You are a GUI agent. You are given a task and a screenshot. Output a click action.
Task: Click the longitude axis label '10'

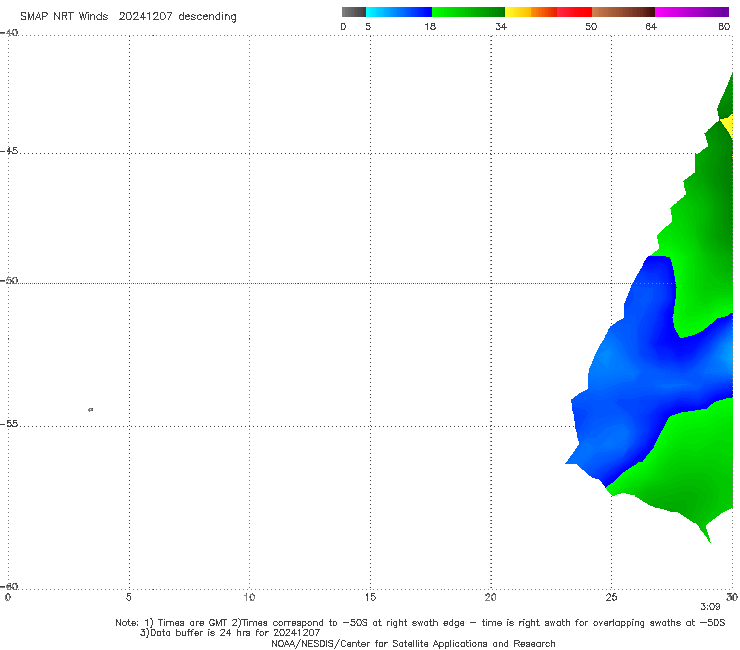[x=249, y=598]
